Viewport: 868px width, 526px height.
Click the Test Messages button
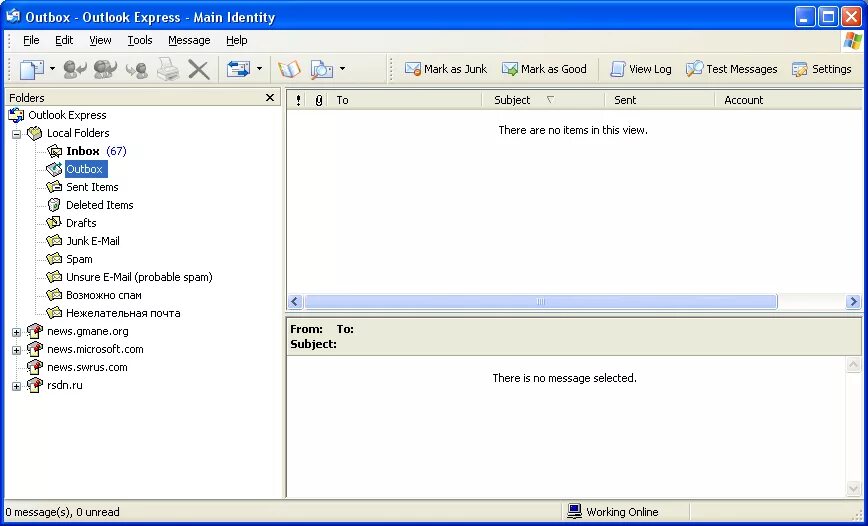click(731, 69)
